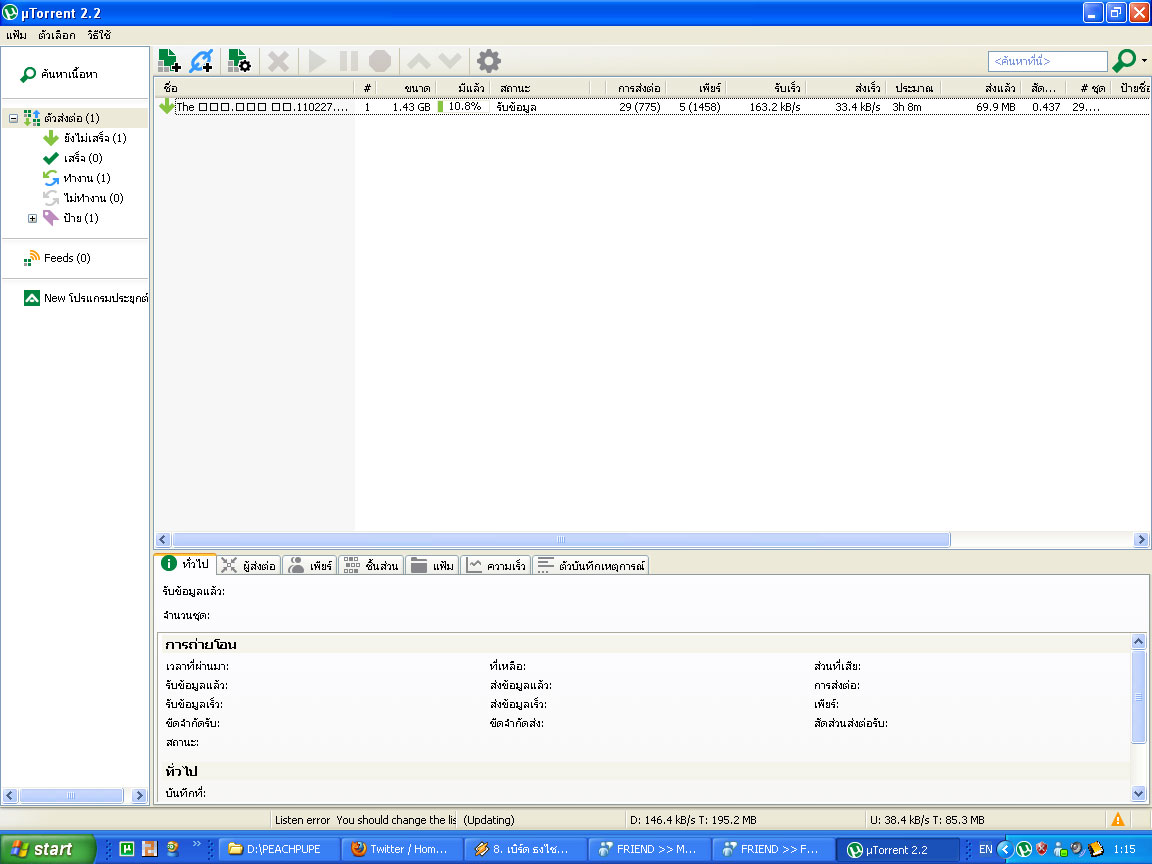The width and height of the screenshot is (1152, 864).
Task: Click the orange warning icon in status bar
Action: 1117,819
